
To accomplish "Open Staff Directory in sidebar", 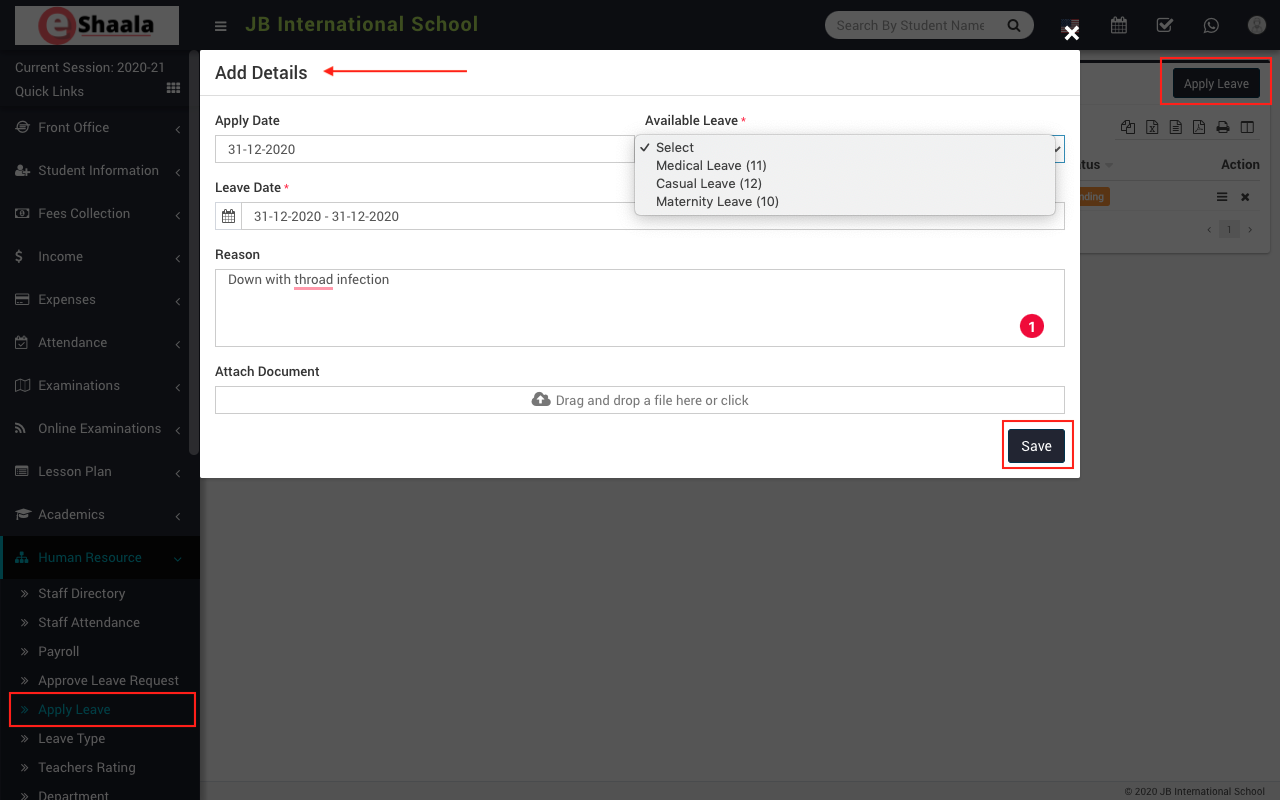I will (82, 594).
